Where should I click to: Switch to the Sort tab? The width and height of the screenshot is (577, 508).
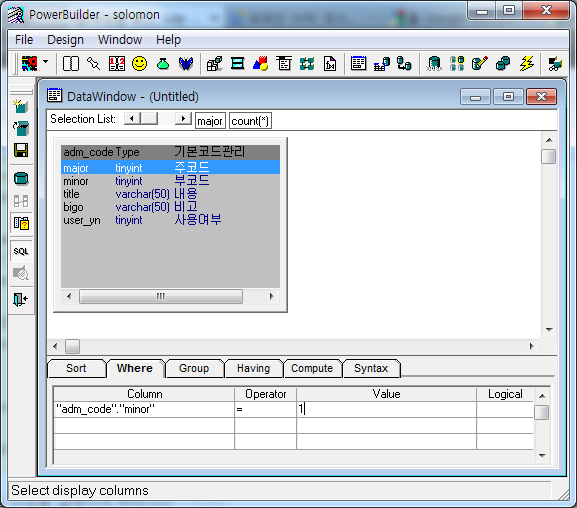click(x=76, y=368)
